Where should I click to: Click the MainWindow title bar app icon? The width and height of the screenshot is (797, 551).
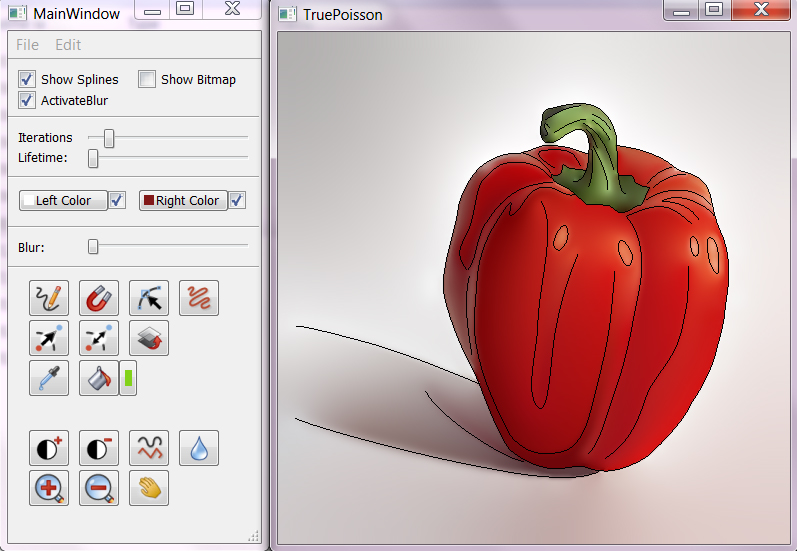pos(18,13)
